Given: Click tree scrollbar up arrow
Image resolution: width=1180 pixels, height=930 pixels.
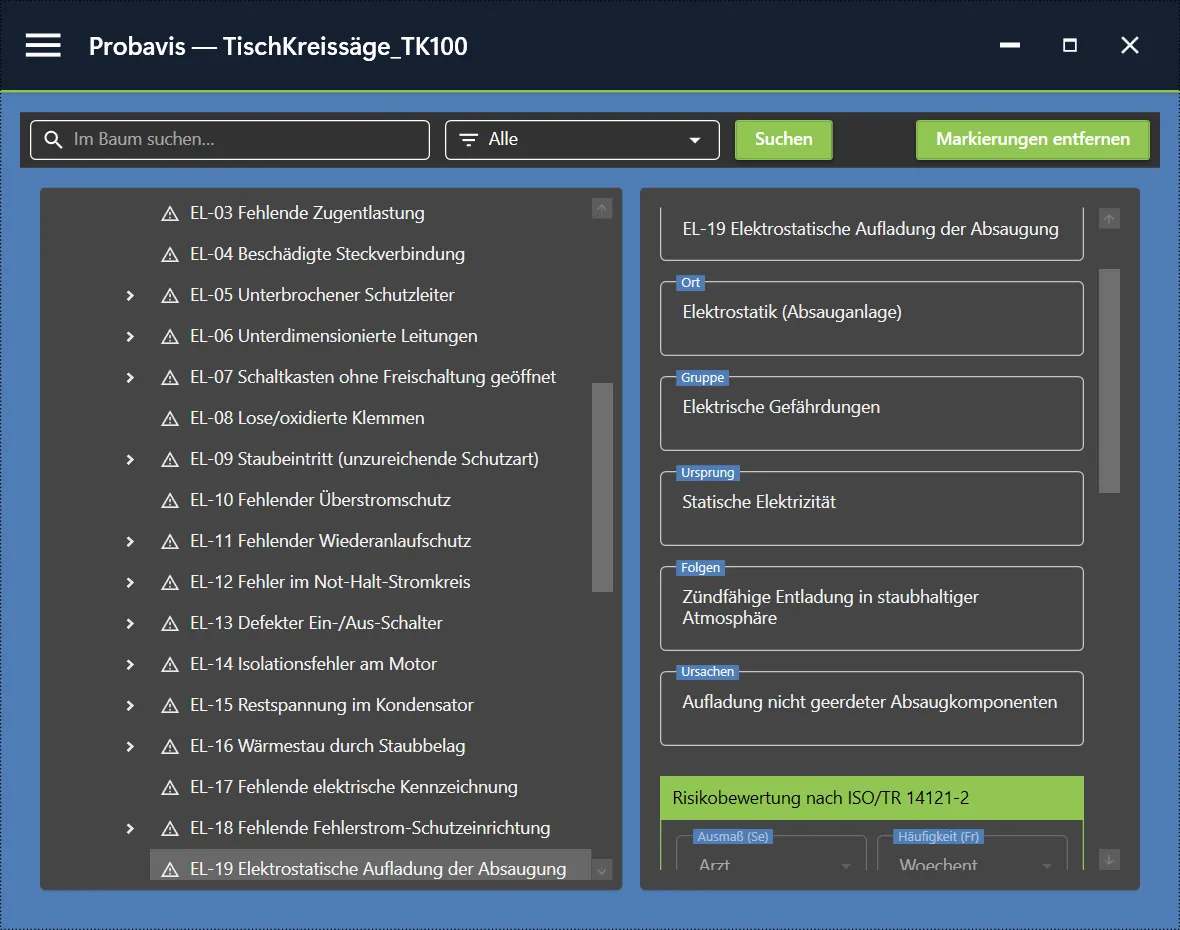Looking at the screenshot, I should (x=602, y=208).
